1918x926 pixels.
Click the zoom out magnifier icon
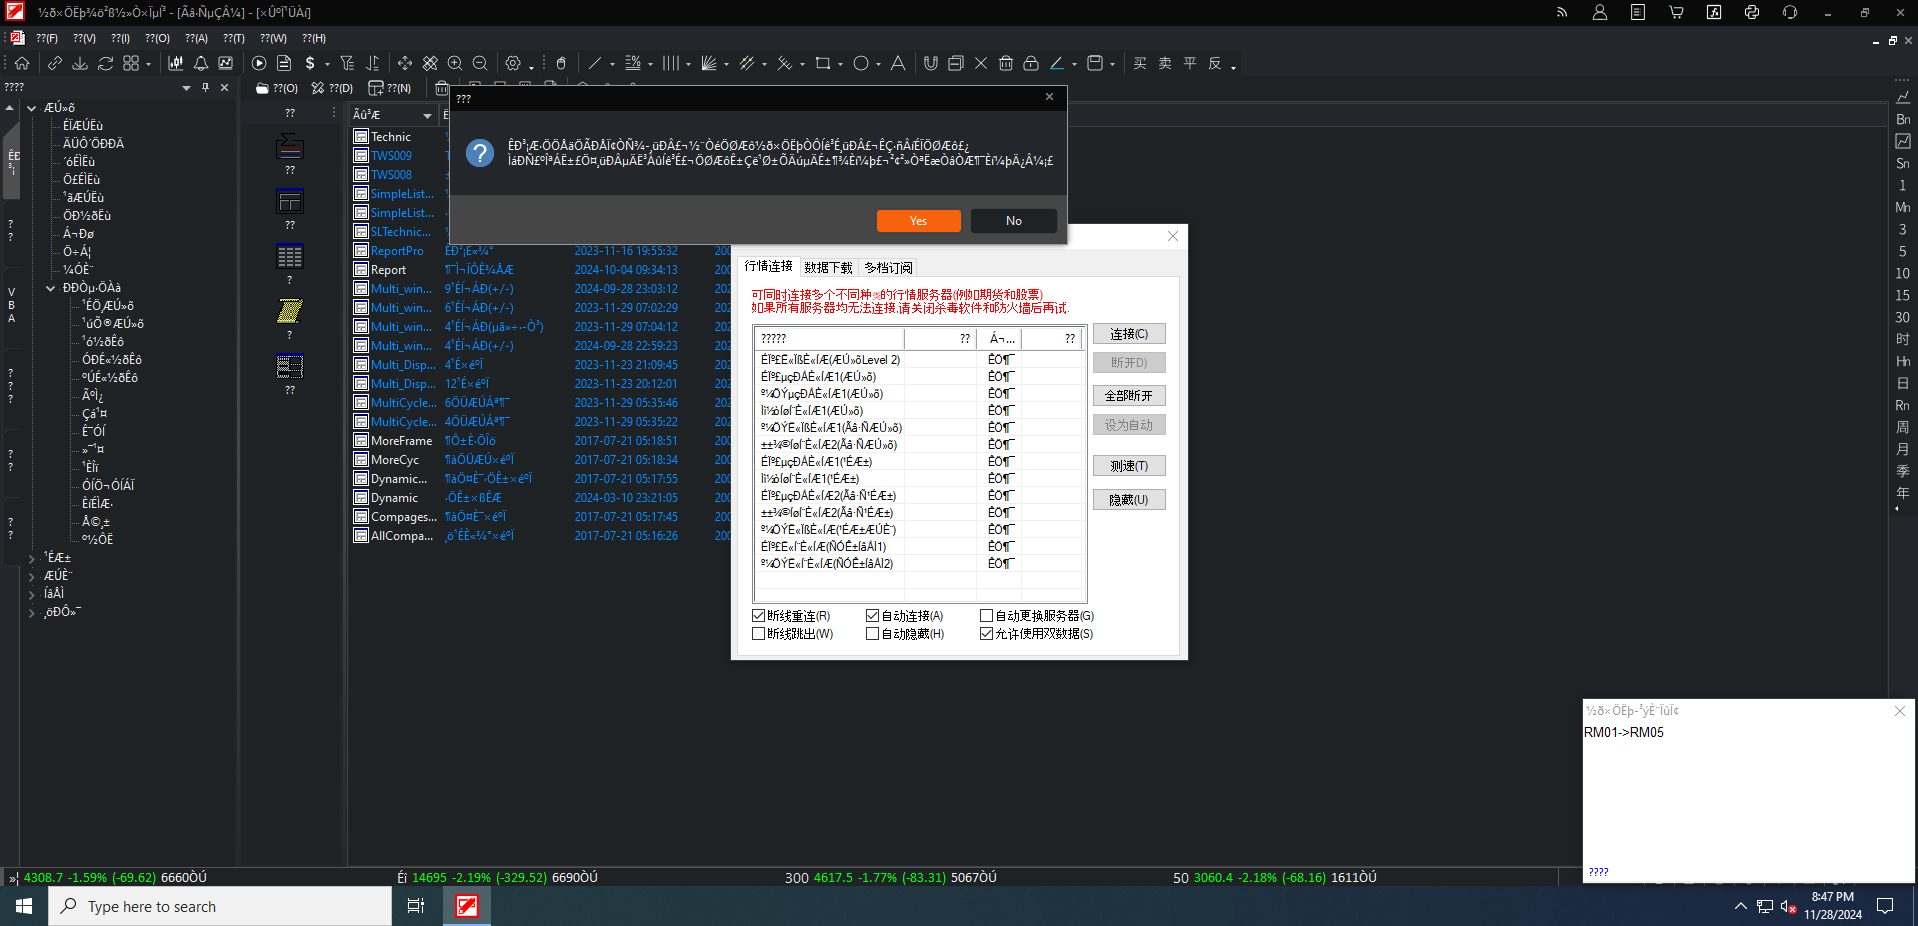point(480,63)
